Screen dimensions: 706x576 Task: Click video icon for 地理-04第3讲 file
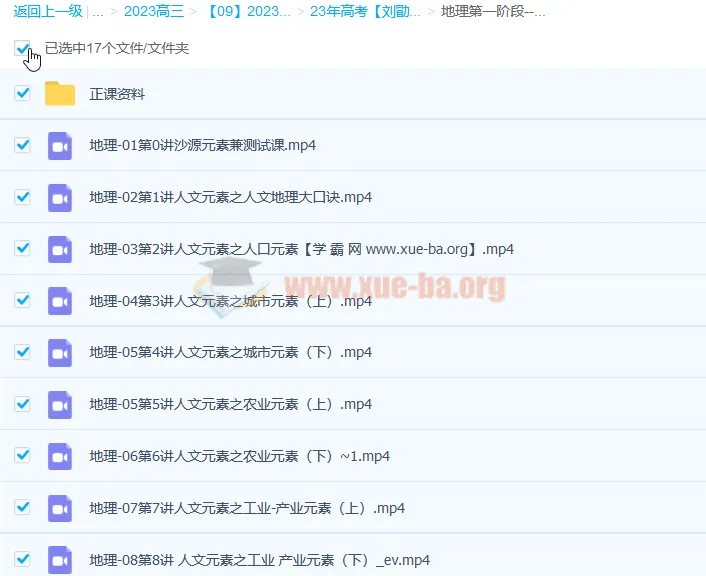point(60,301)
